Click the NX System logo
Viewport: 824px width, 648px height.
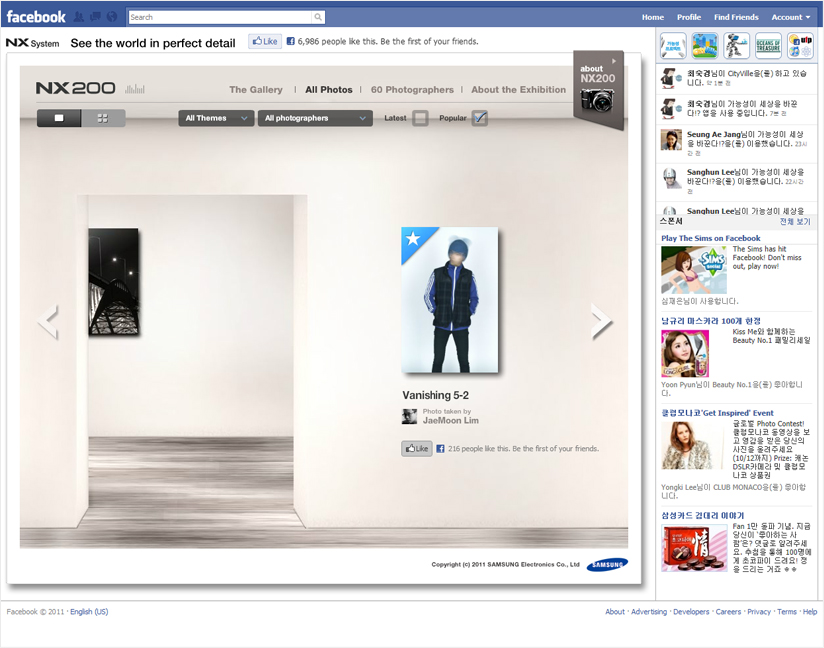(x=32, y=43)
